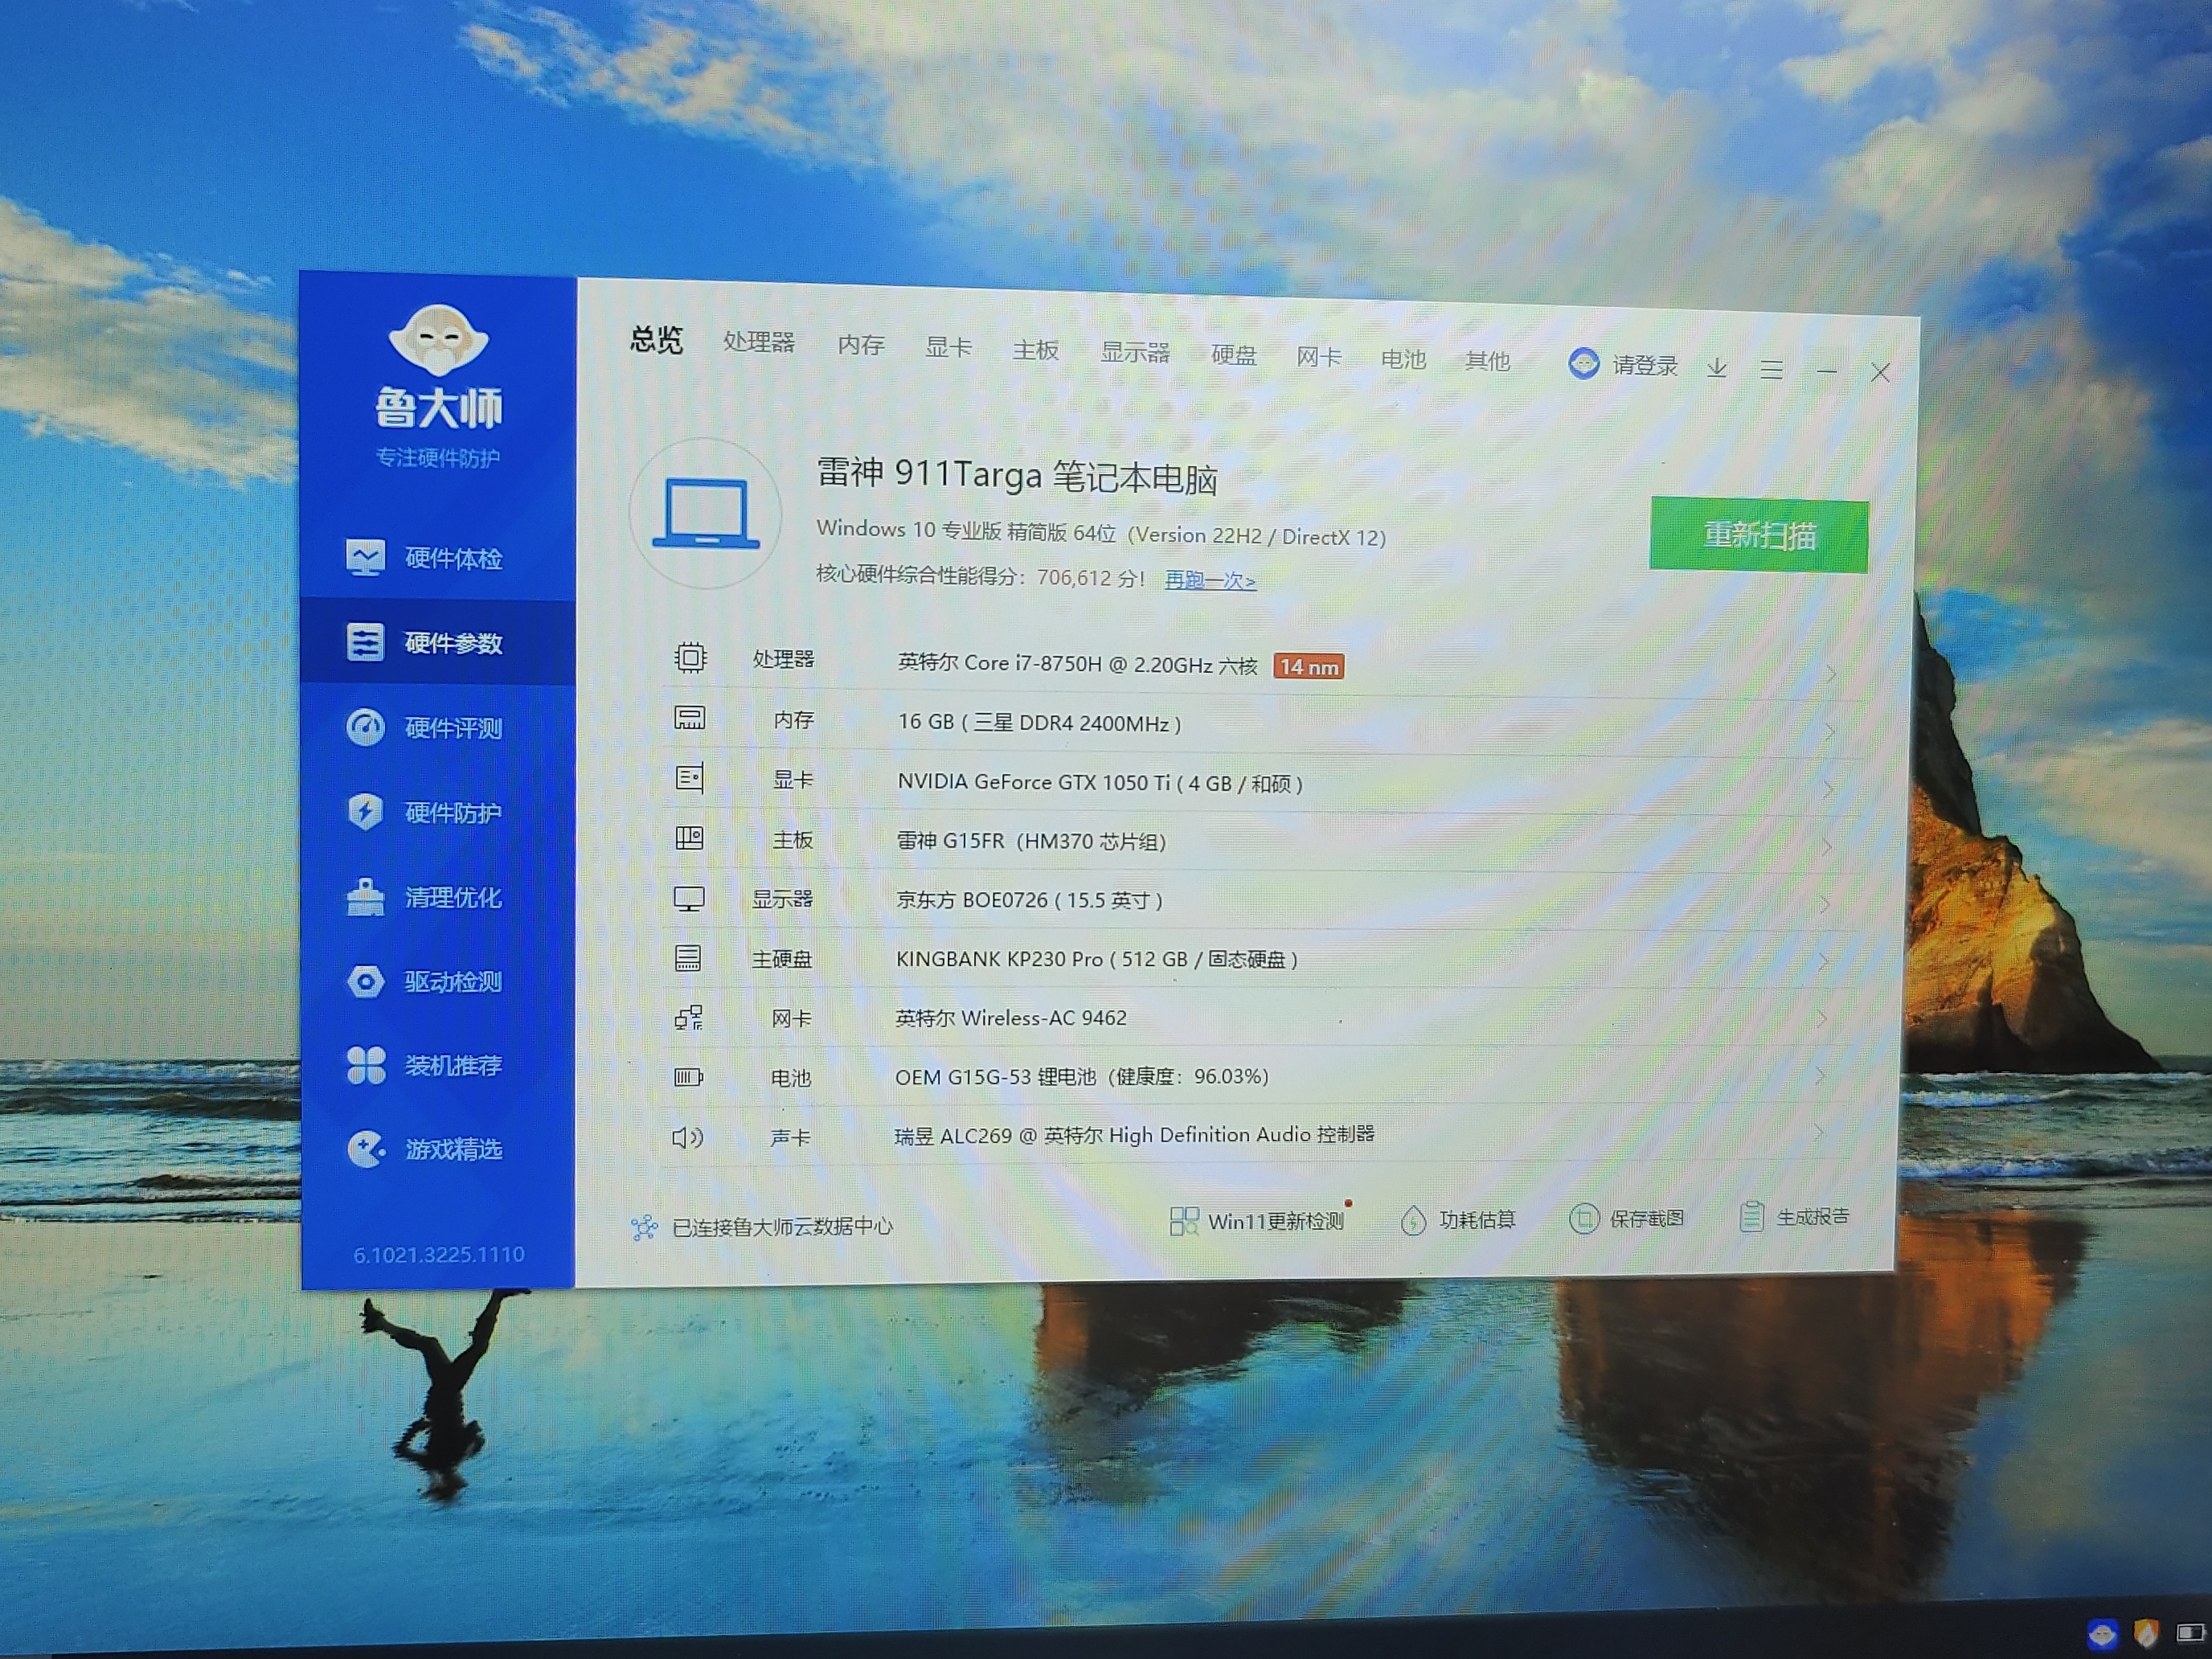Viewport: 2212px width, 1659px height.
Task: Click the 再跑一次 link
Action: click(x=1210, y=580)
